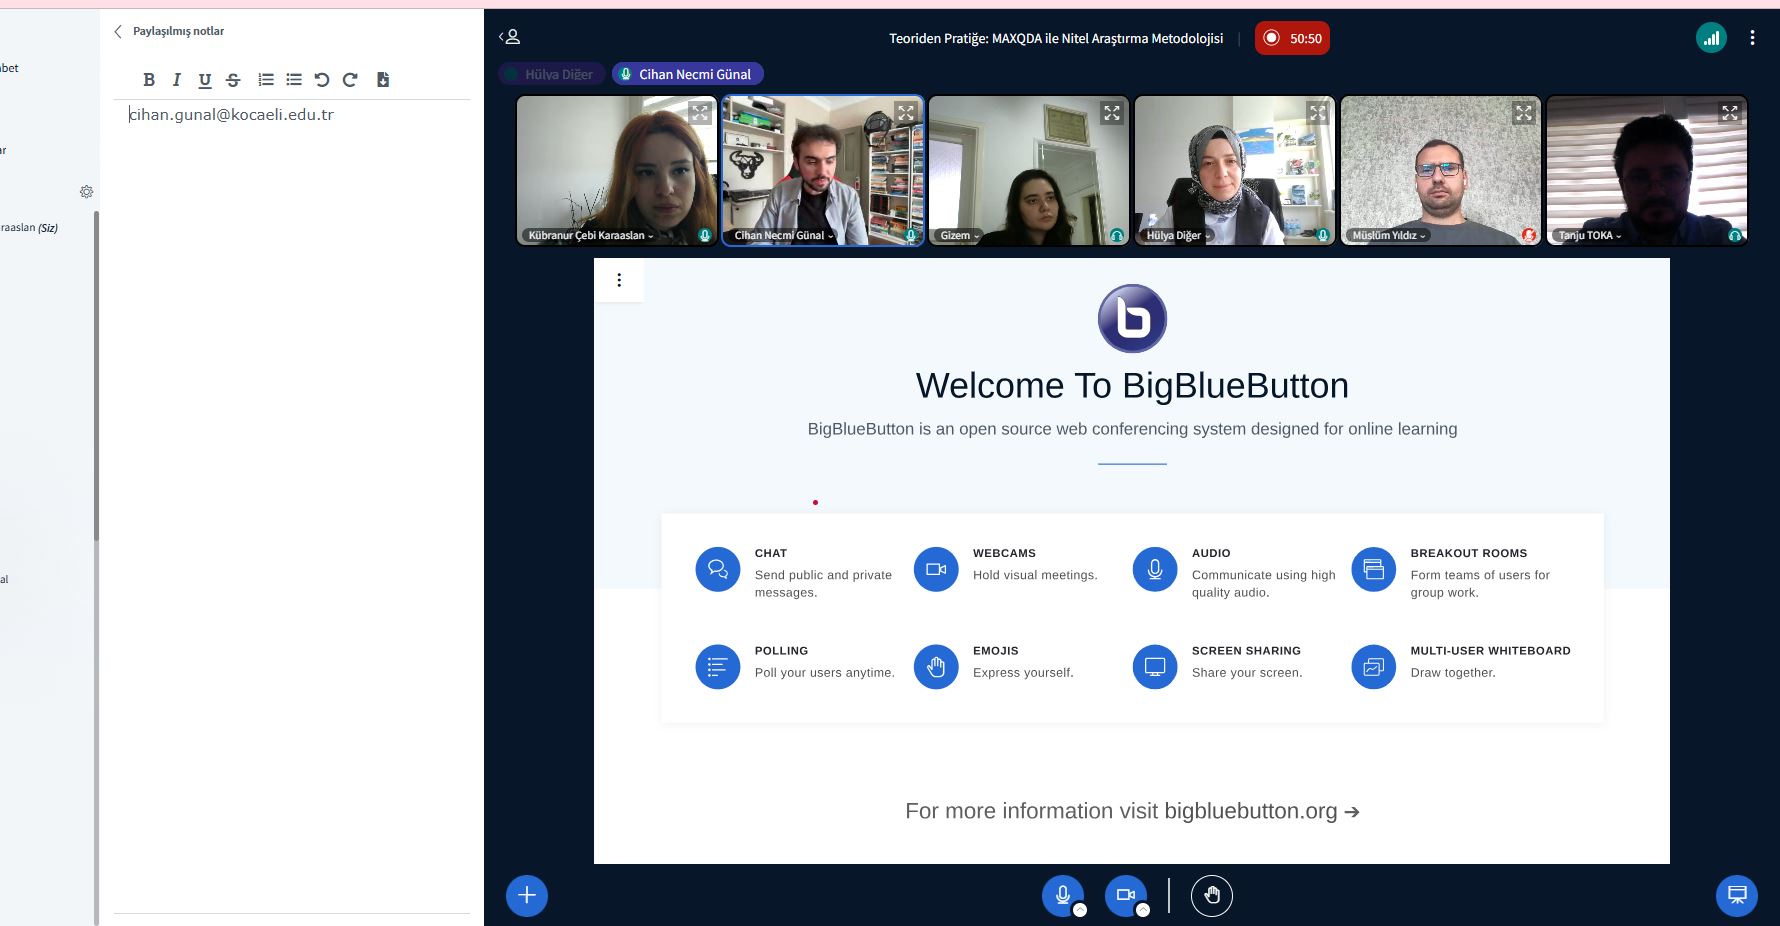Viewport: 1780px width, 926px height.
Task: Toggle underline formatting in notes toolbar
Action: [x=205, y=80]
